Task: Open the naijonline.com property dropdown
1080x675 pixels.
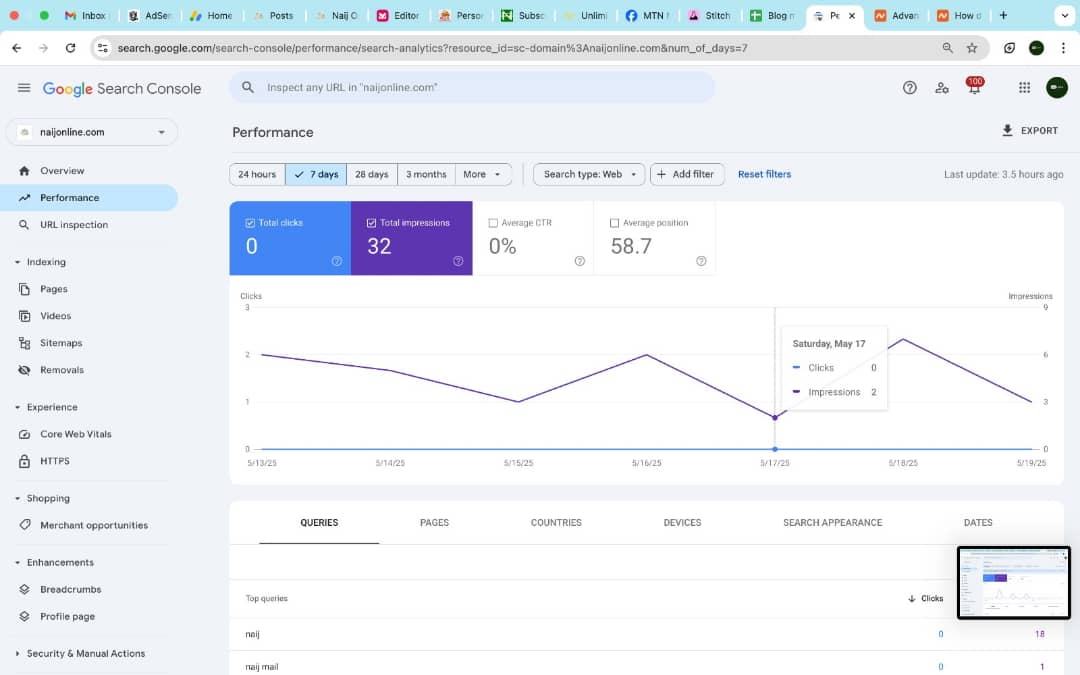Action: pos(92,132)
